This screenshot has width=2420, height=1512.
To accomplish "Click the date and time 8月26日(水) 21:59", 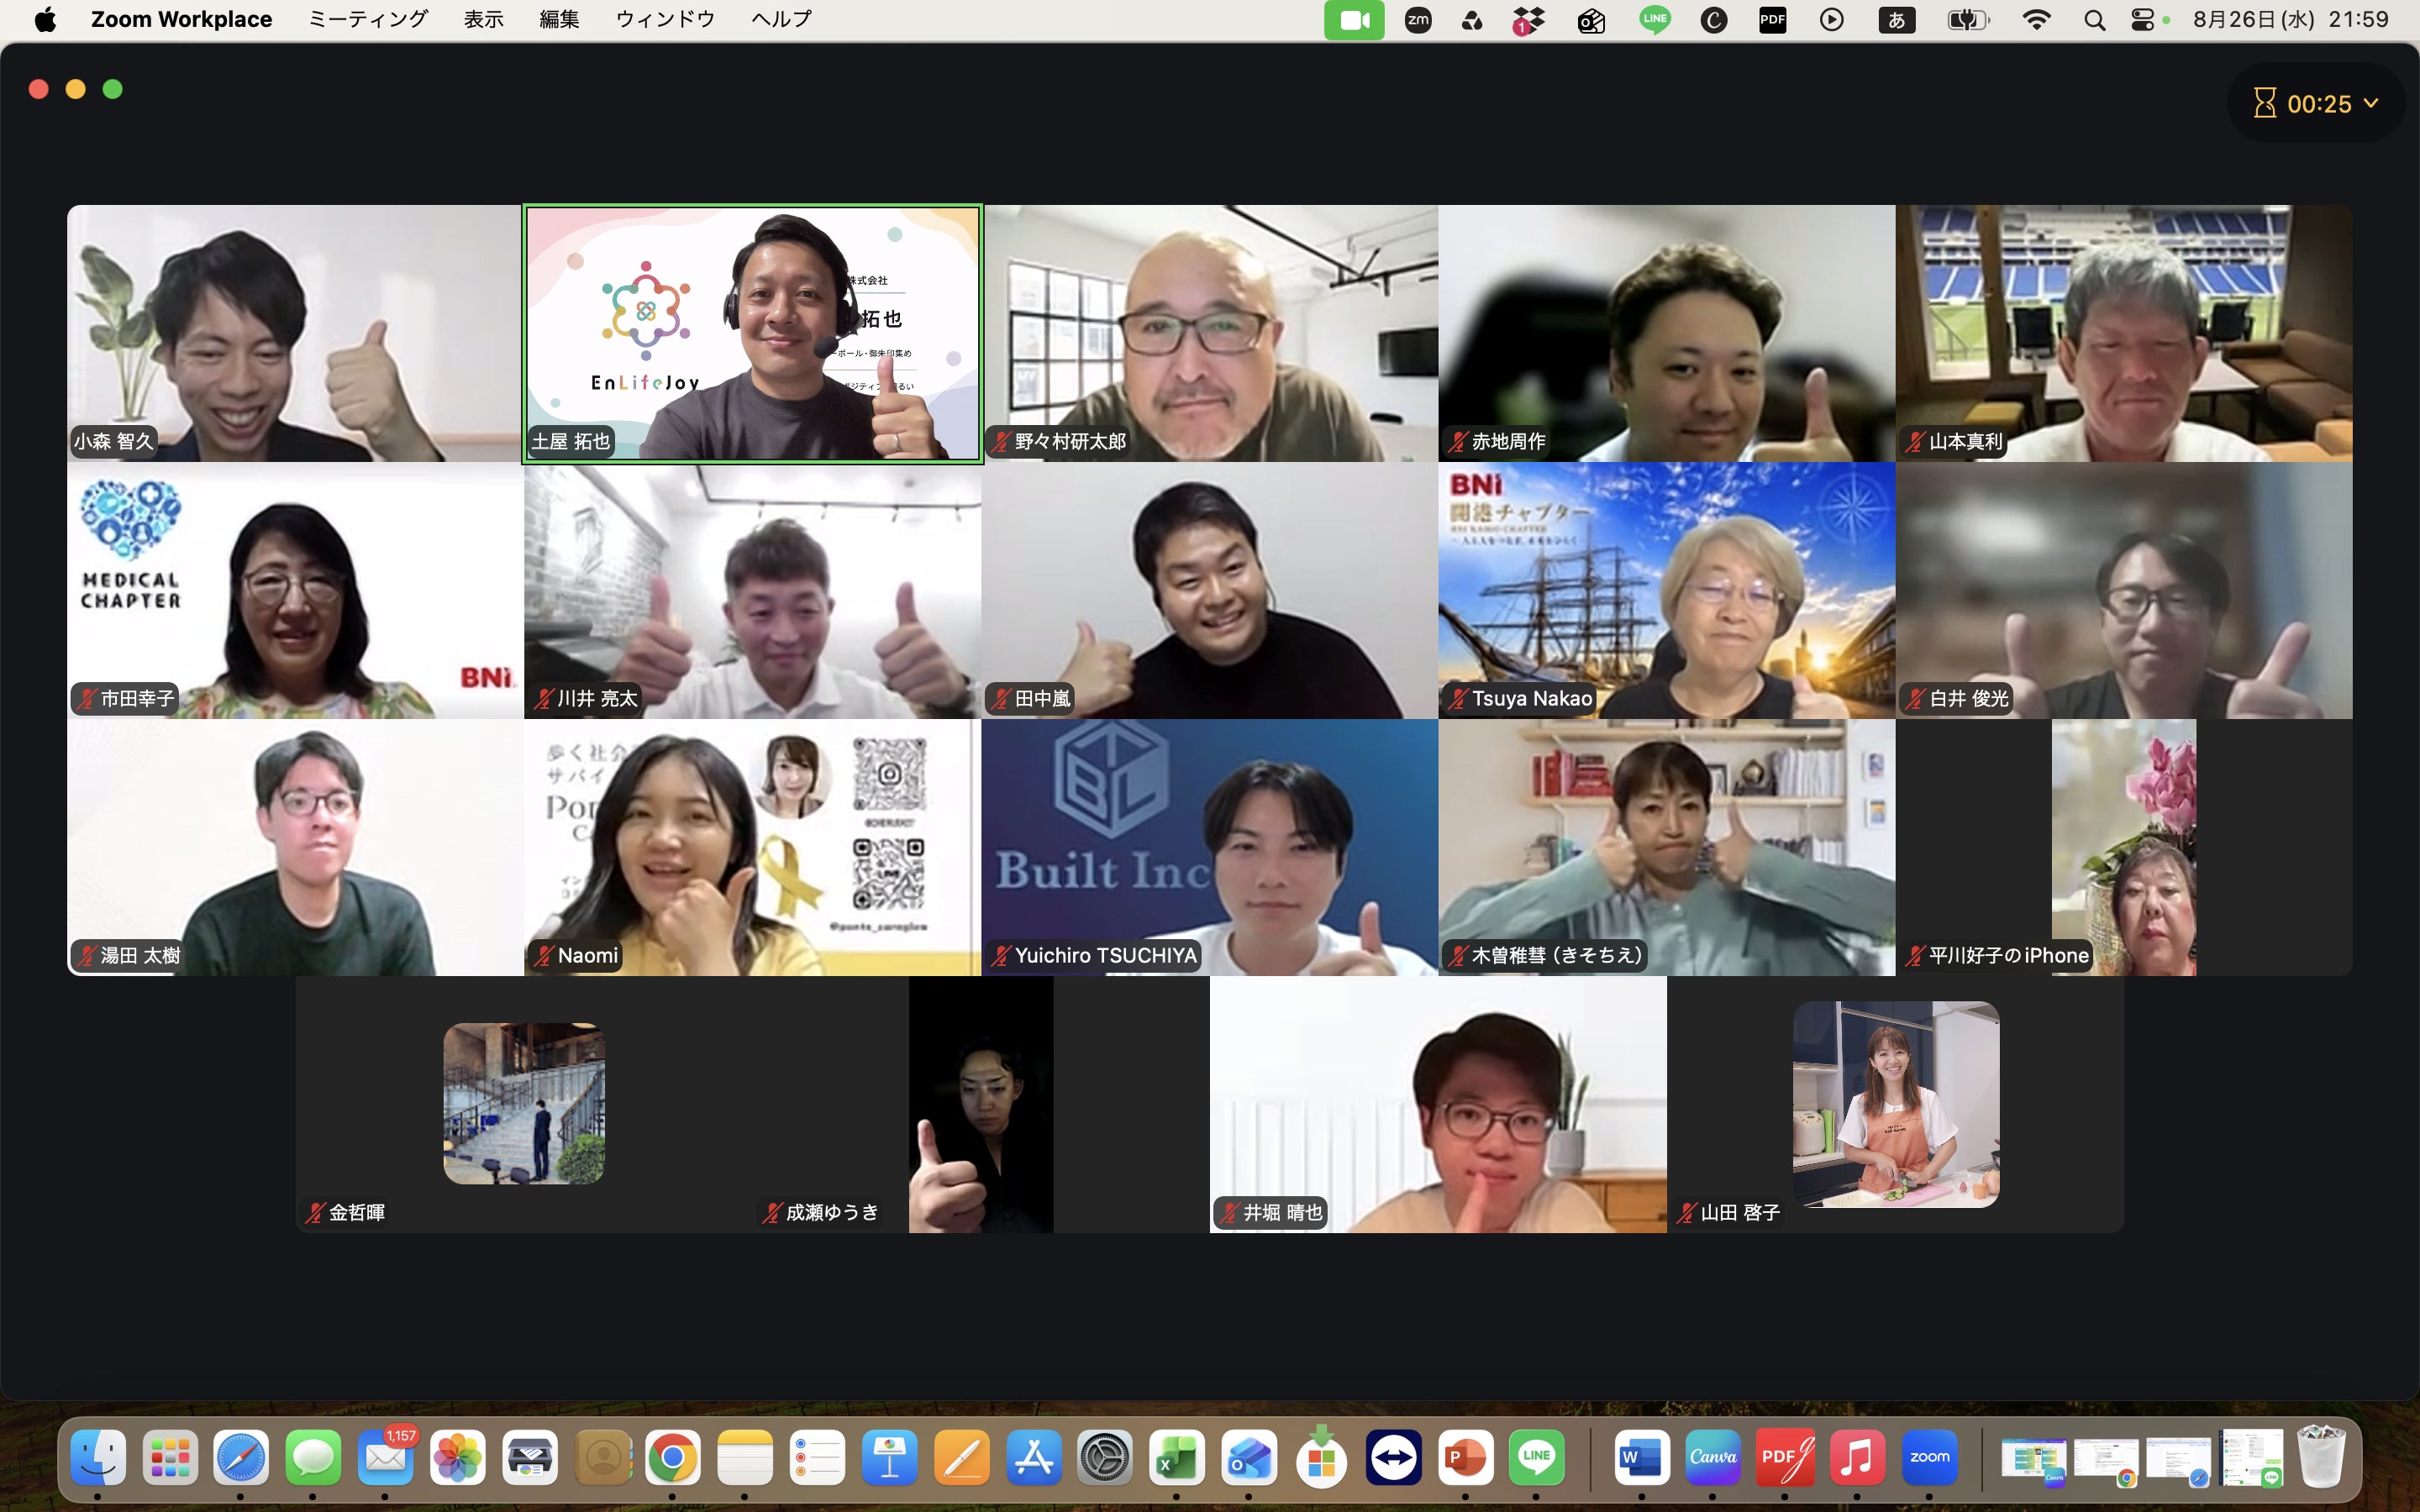I will (2290, 19).
